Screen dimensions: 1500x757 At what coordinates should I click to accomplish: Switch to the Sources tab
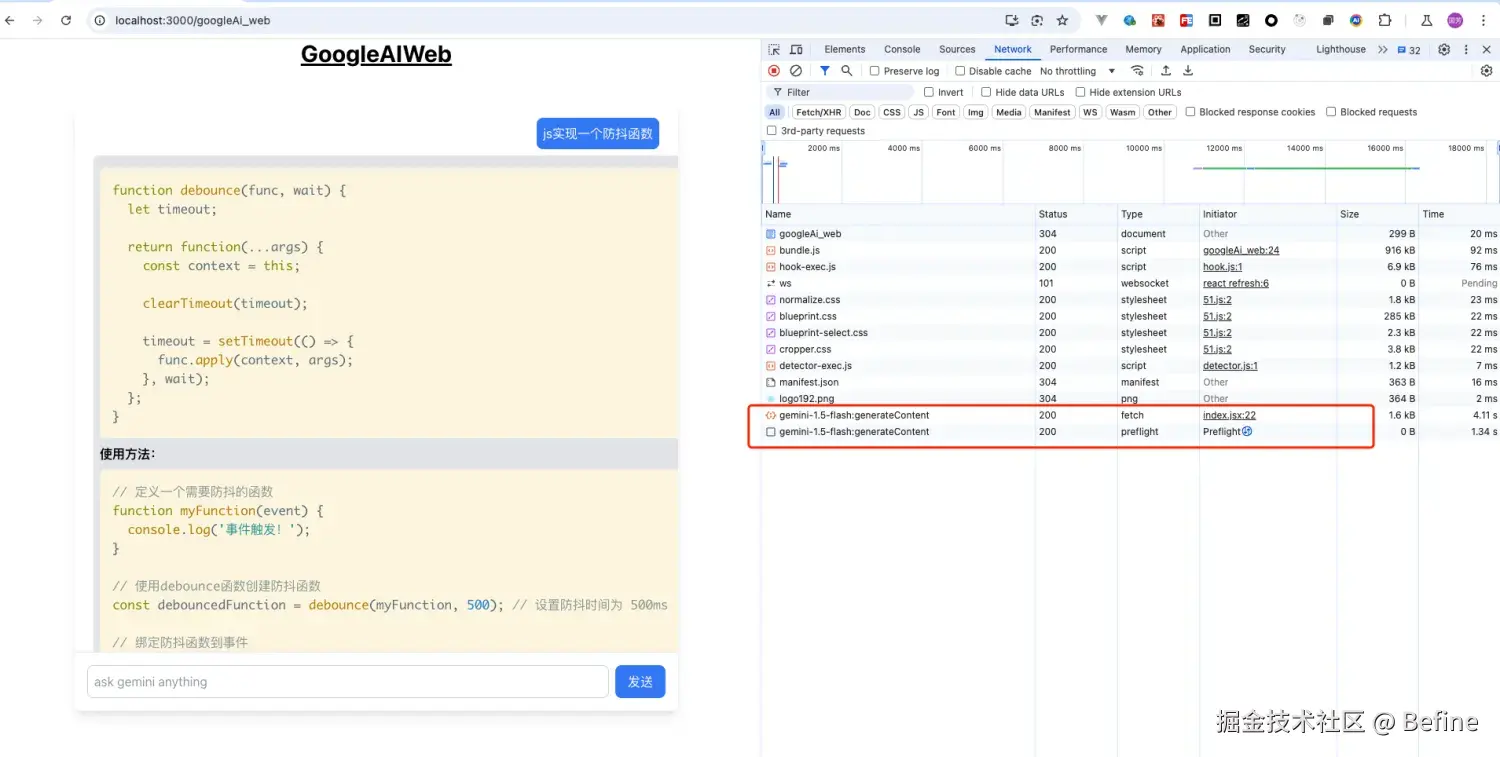coord(957,50)
